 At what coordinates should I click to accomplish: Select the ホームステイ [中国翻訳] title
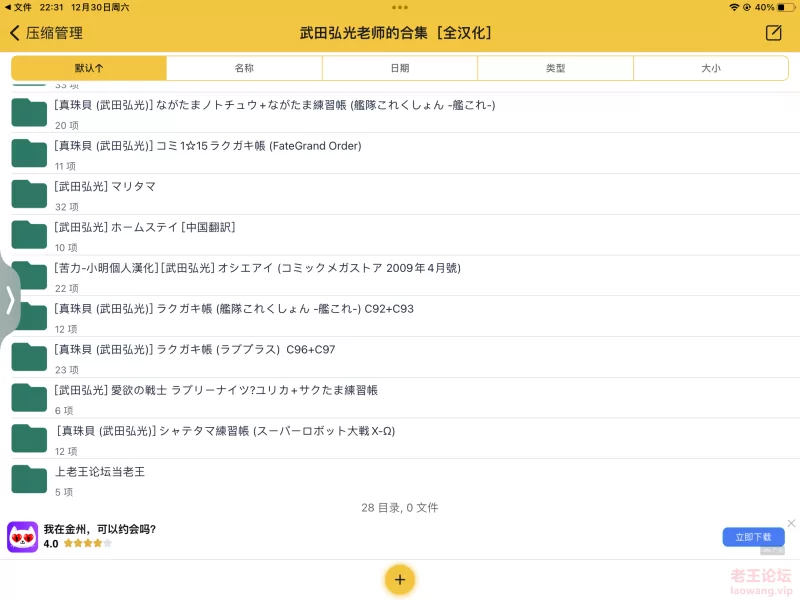pyautogui.click(x=145, y=228)
